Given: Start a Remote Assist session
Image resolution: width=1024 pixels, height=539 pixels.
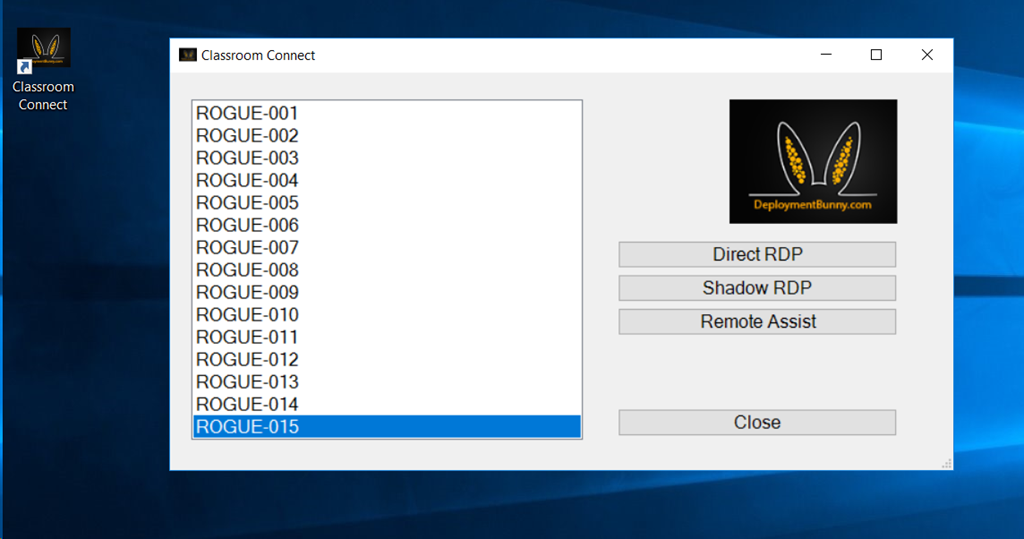Looking at the screenshot, I should [757, 322].
